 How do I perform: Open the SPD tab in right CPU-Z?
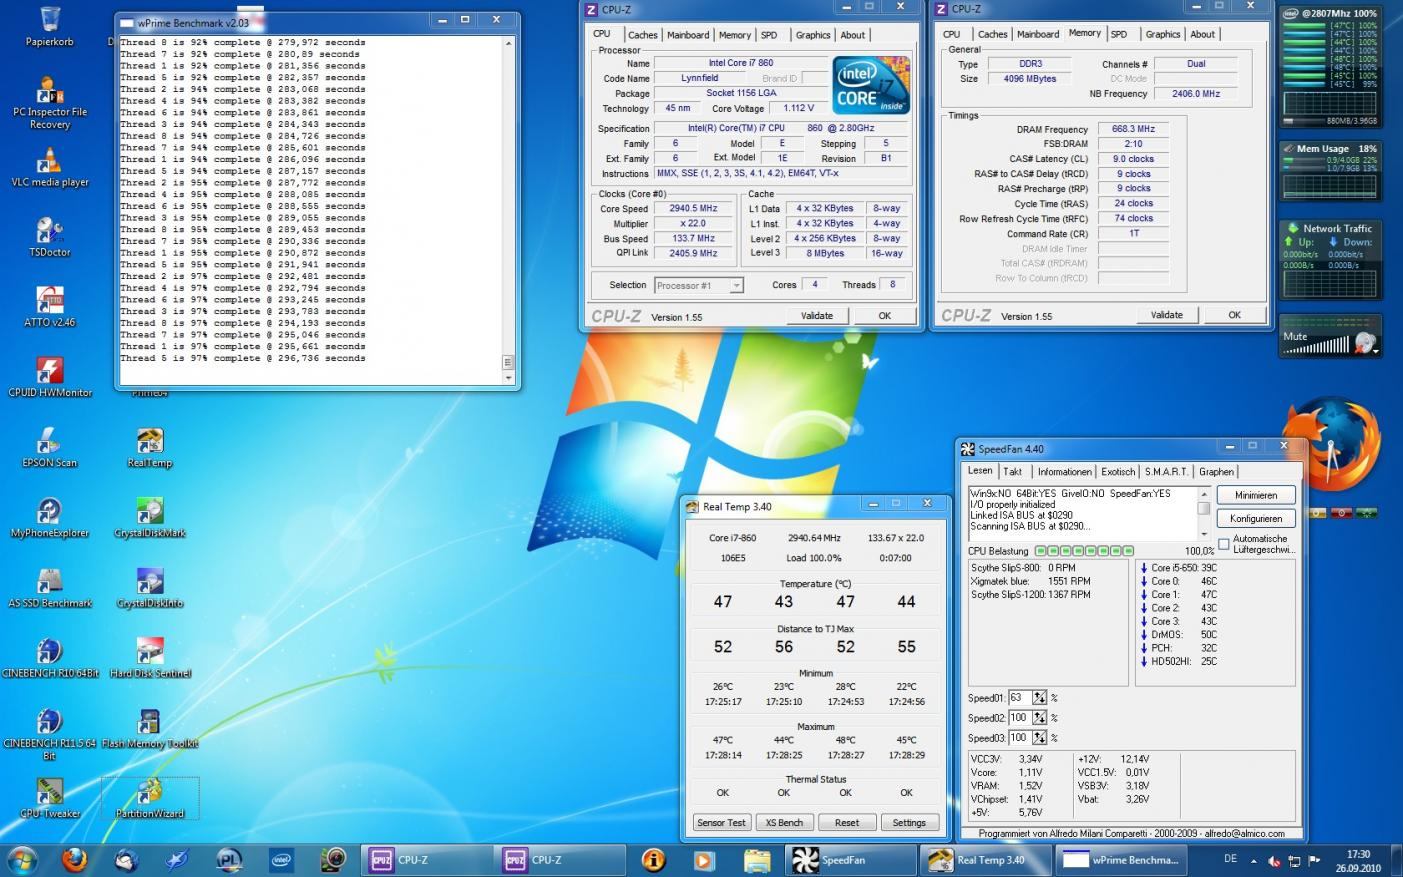(1119, 34)
